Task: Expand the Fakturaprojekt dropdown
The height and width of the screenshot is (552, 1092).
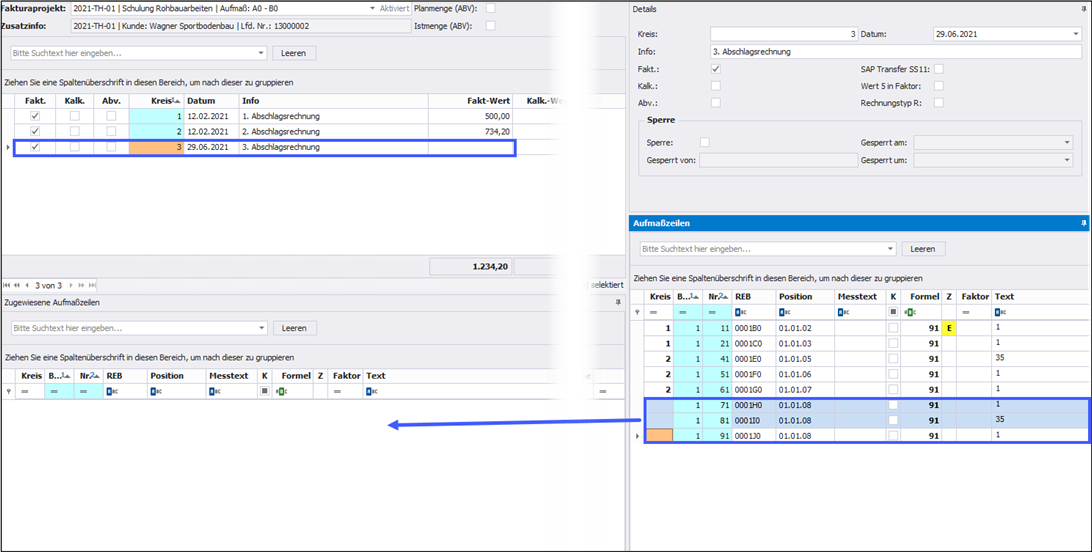Action: click(x=372, y=8)
